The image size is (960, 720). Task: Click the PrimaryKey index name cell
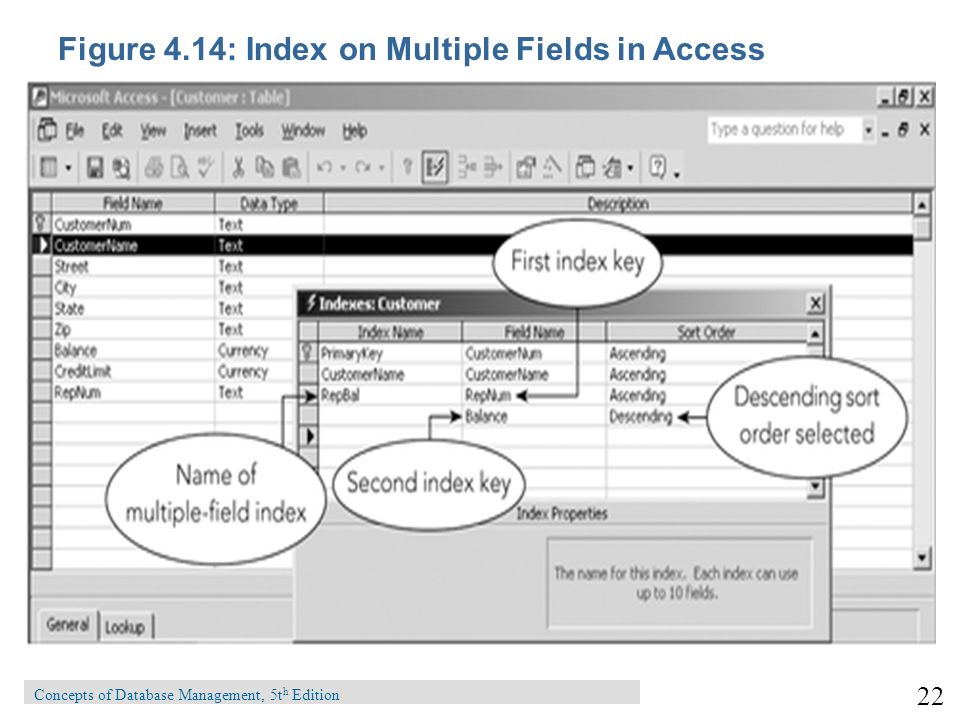[390, 353]
